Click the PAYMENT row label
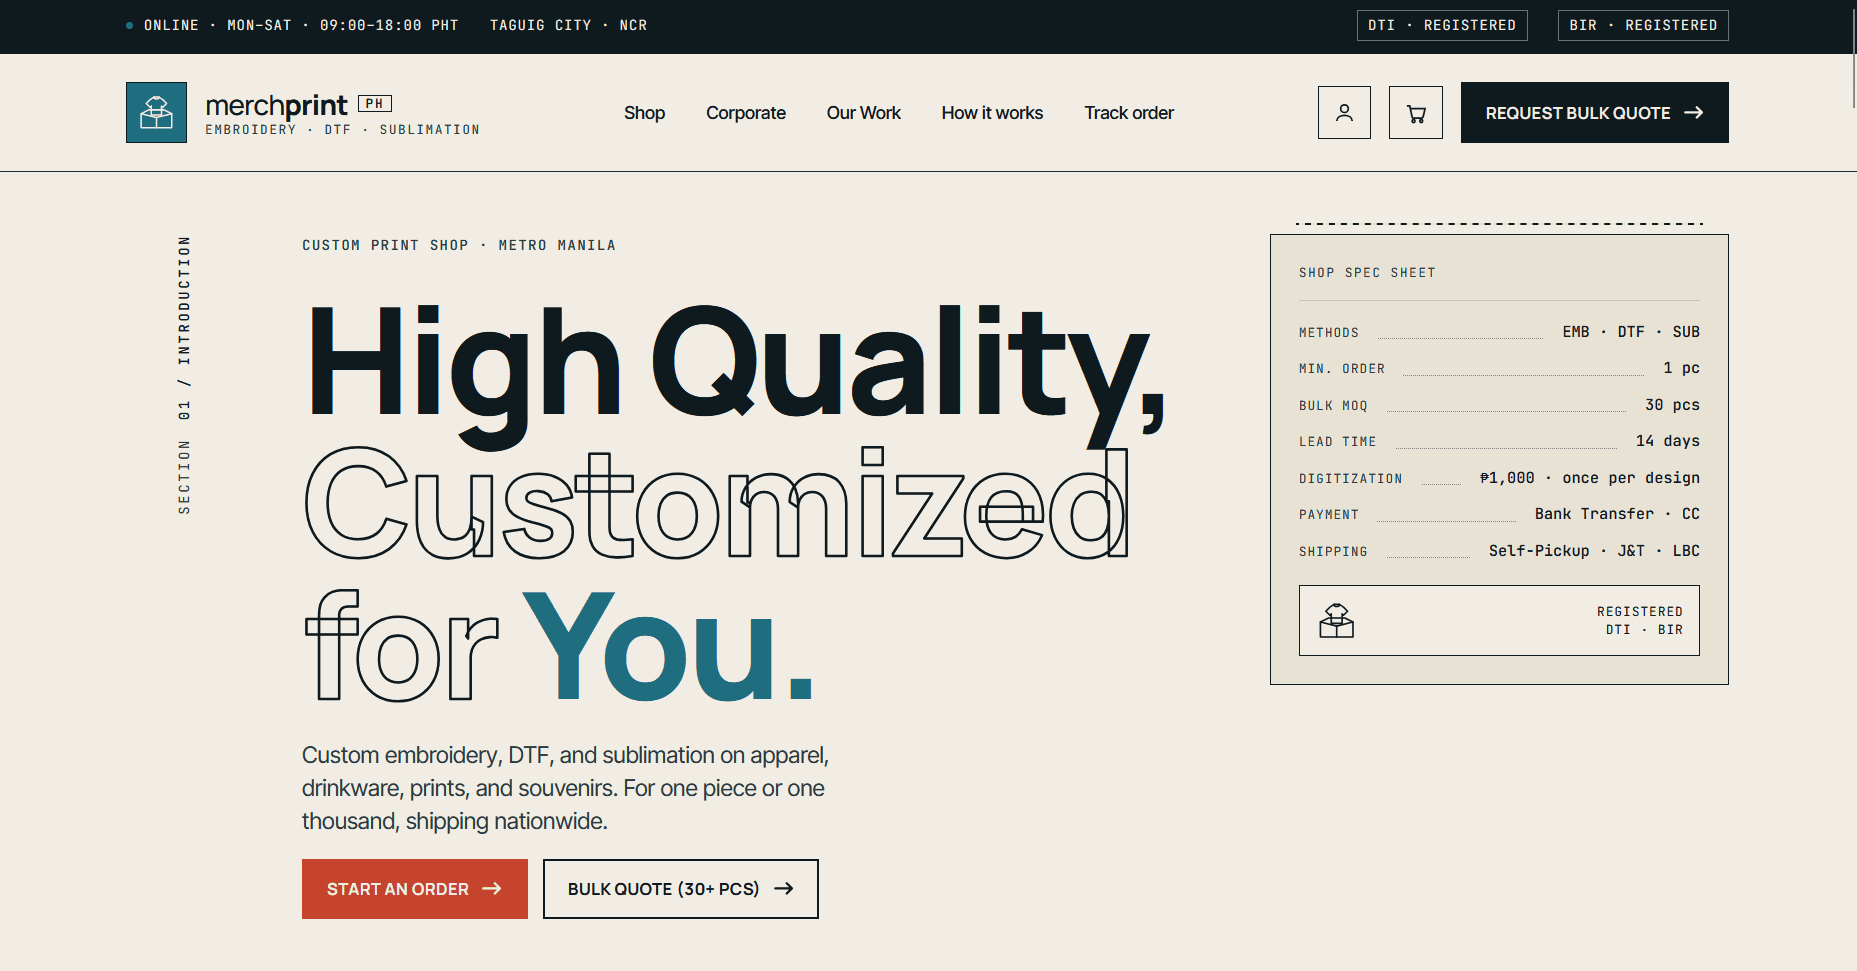This screenshot has height=971, width=1857. tap(1328, 515)
